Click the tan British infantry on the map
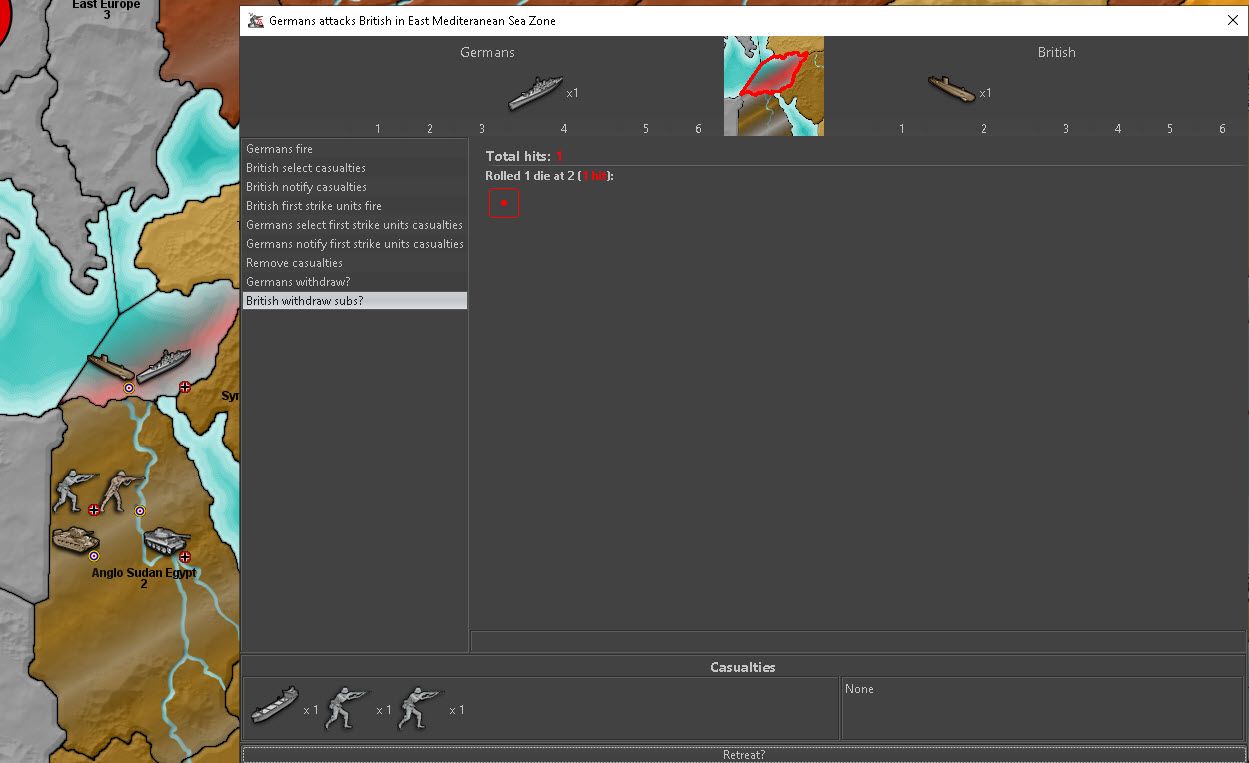 point(121,490)
